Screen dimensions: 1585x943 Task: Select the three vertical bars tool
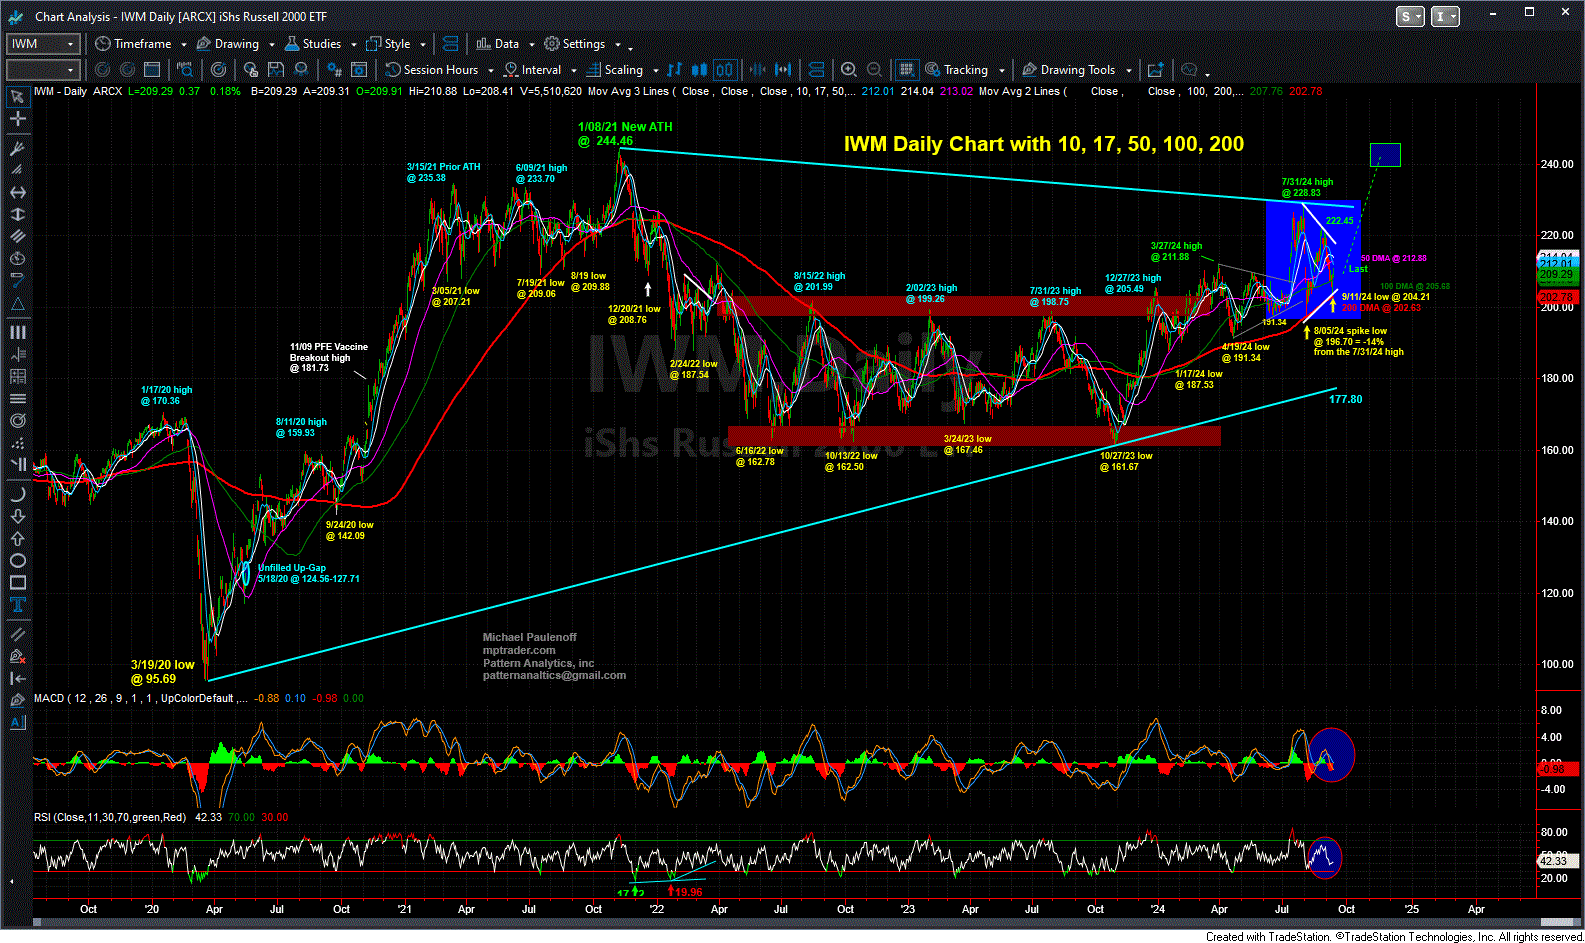click(x=17, y=332)
